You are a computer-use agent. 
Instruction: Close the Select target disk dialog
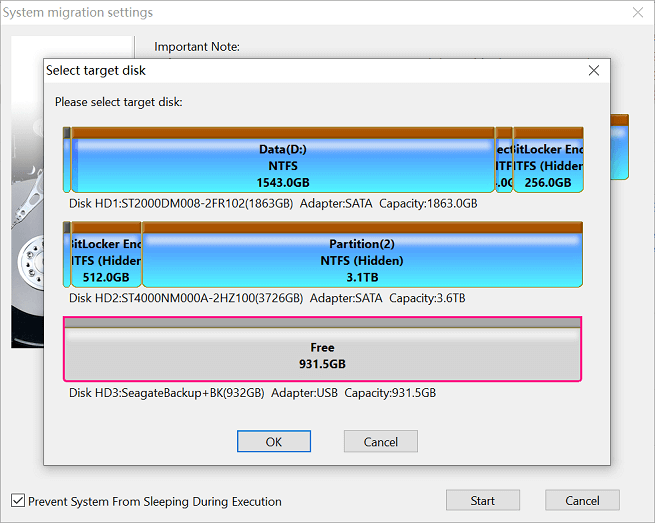tap(593, 71)
